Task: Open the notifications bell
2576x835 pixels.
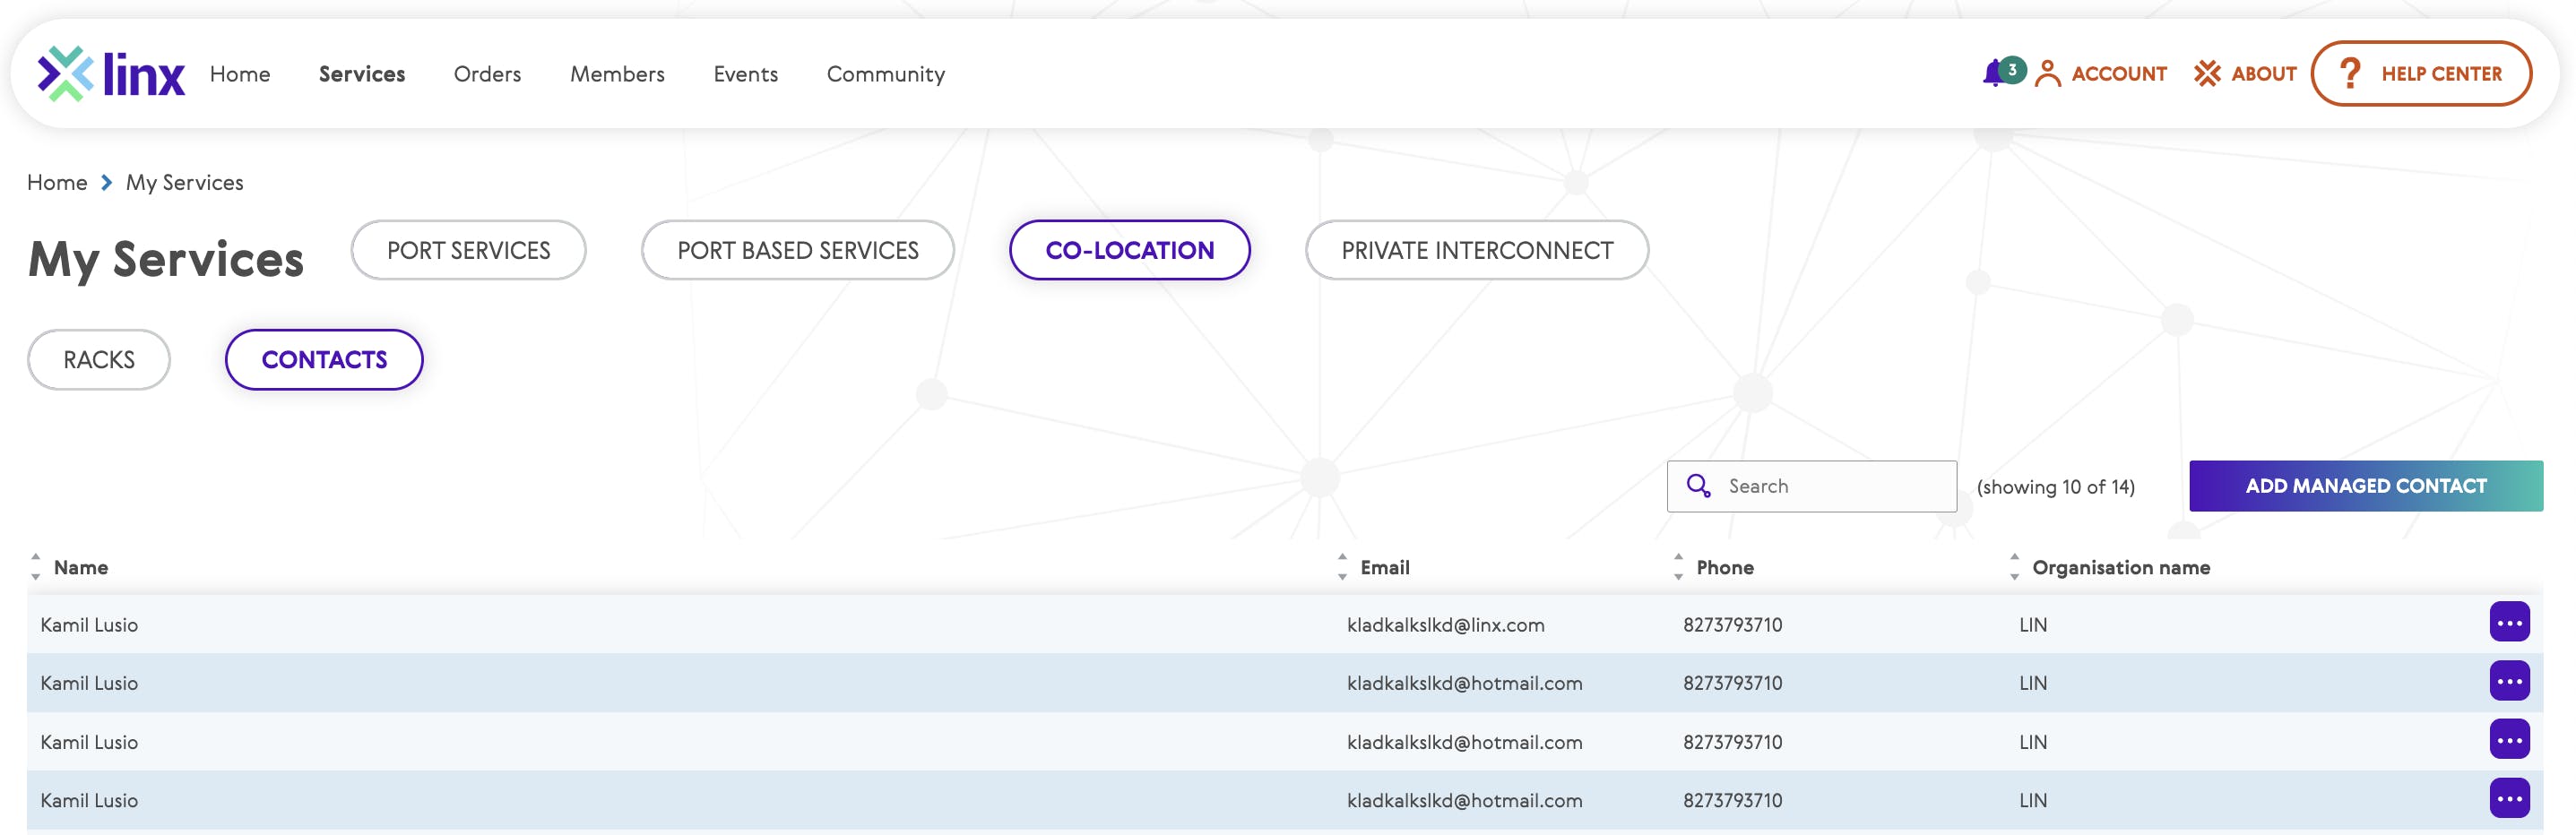Action: click(1996, 73)
